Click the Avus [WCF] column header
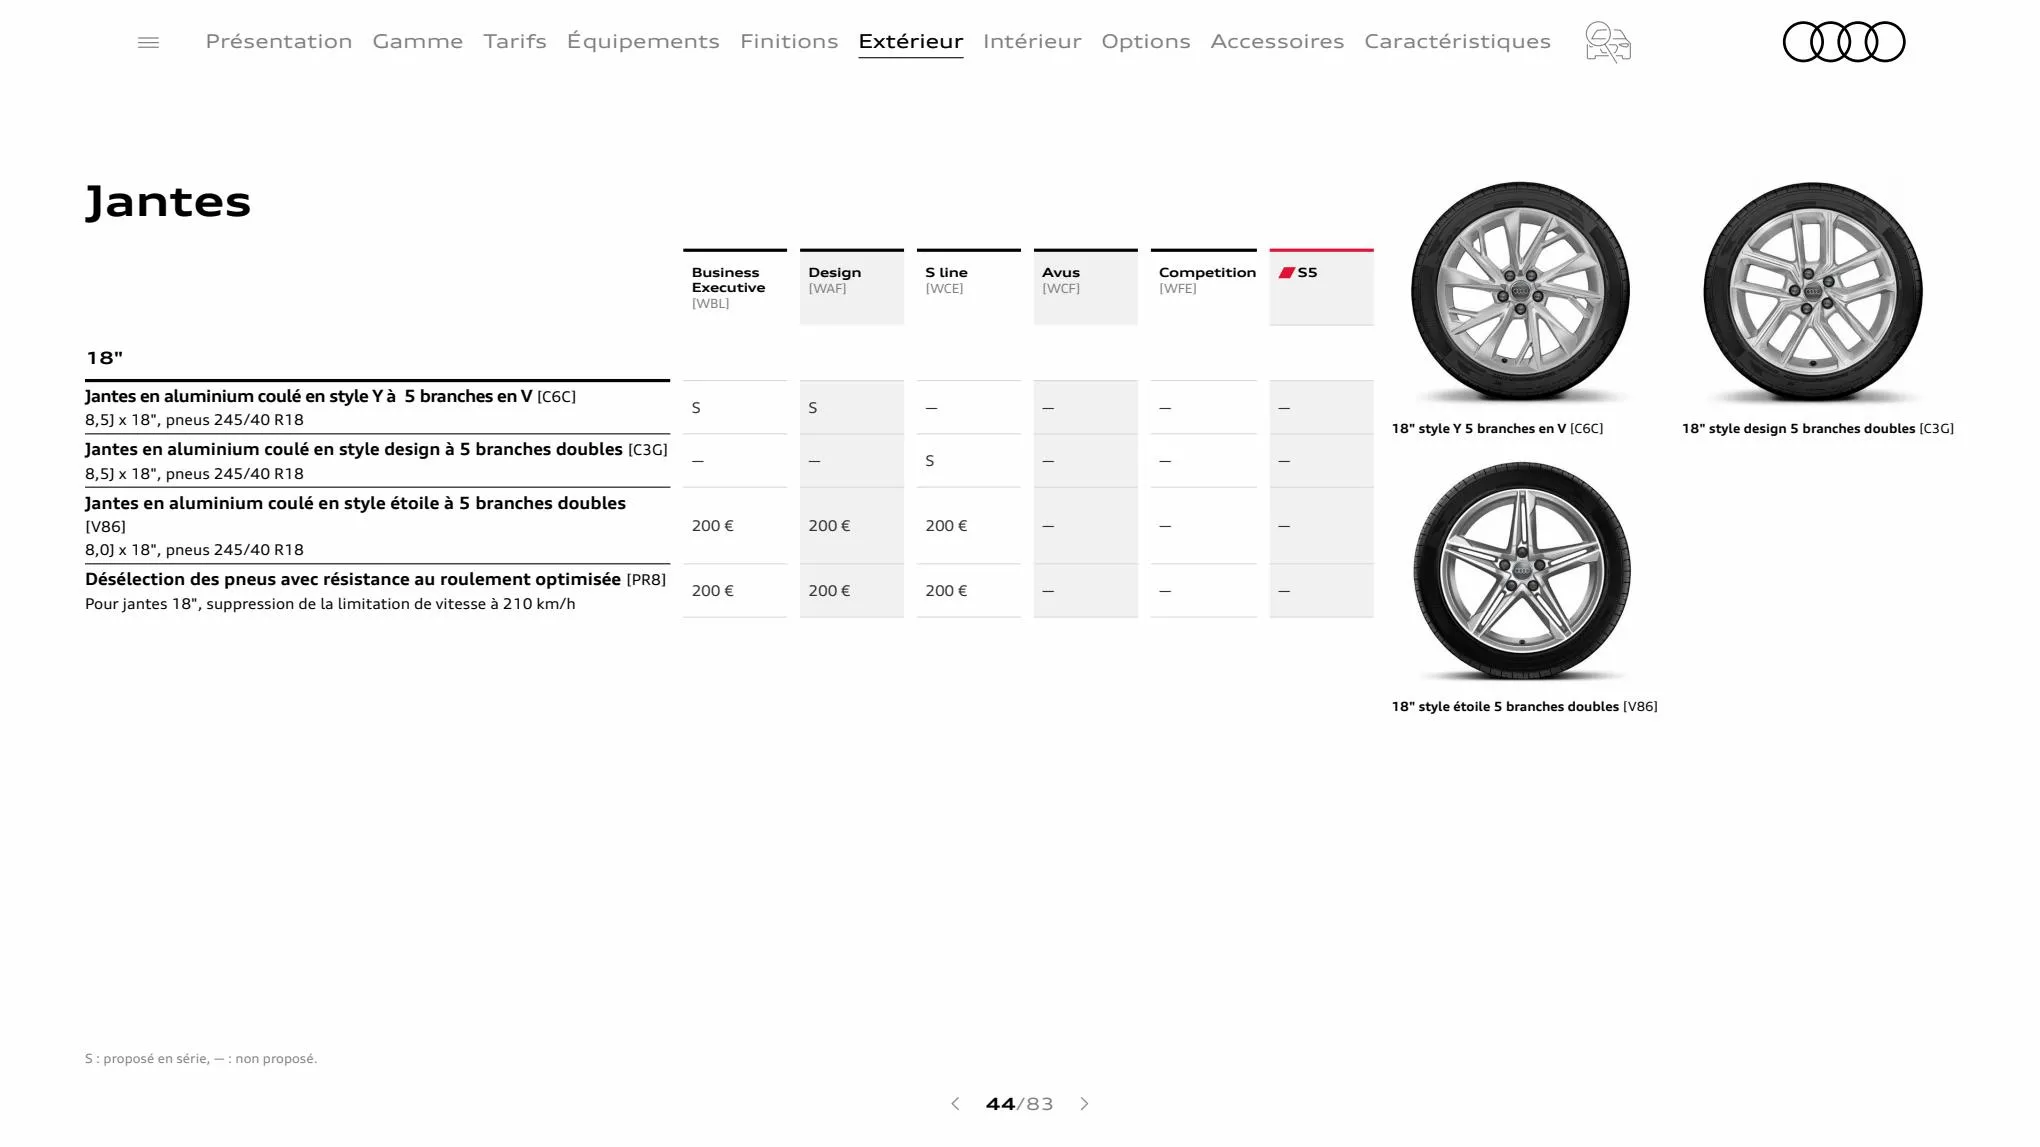This screenshot has width=2040, height=1147. [x=1086, y=287]
